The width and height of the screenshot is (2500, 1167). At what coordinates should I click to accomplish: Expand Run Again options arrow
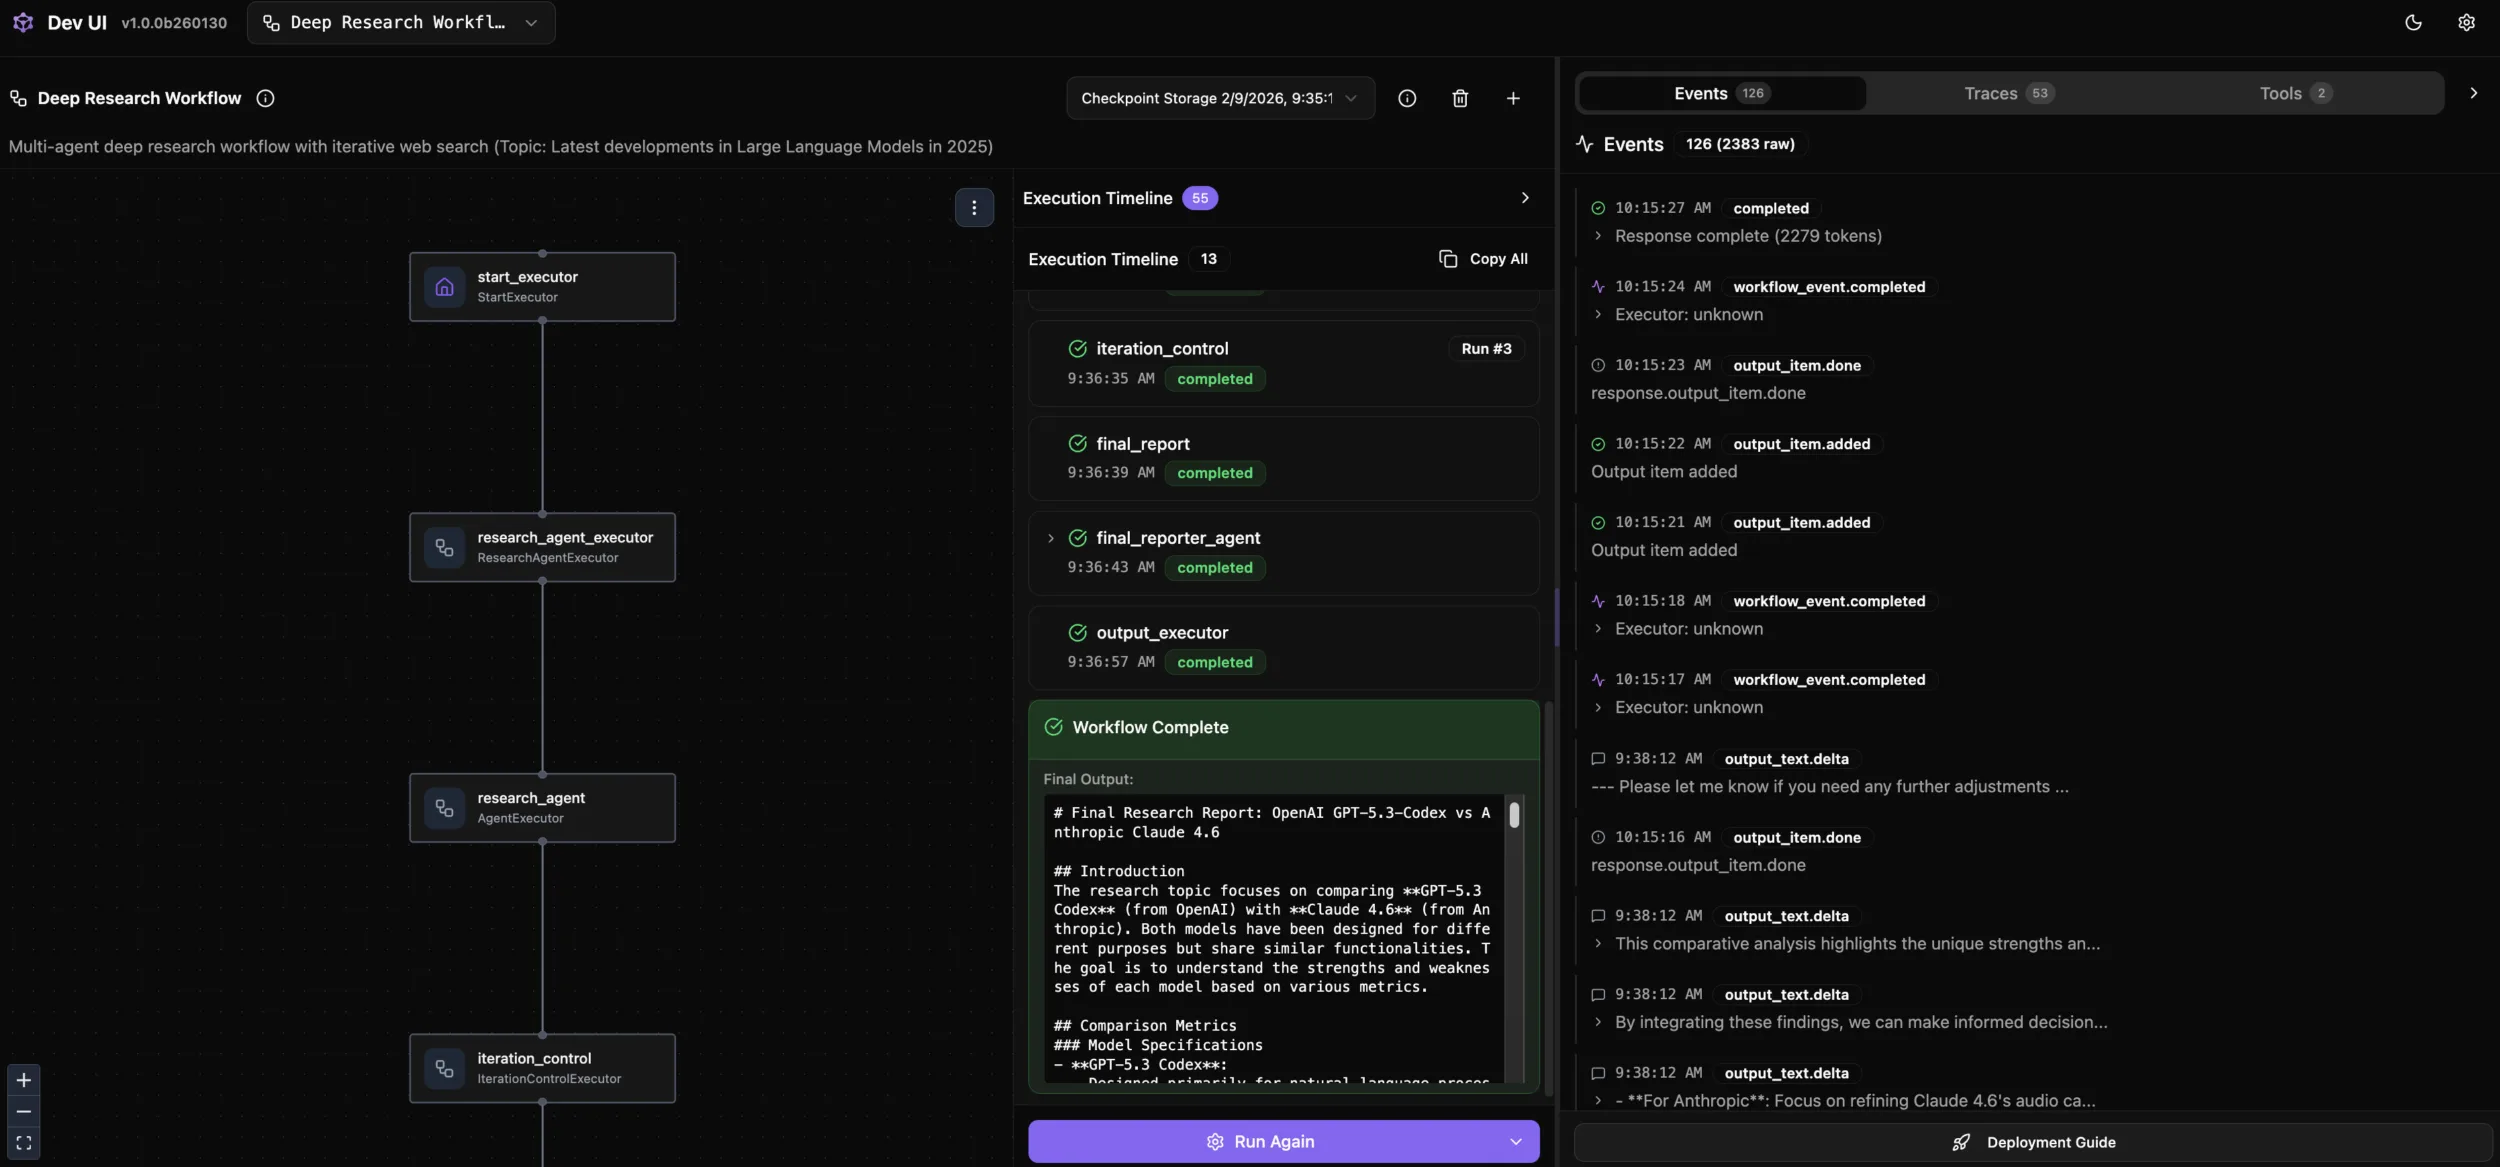pyautogui.click(x=1516, y=1142)
